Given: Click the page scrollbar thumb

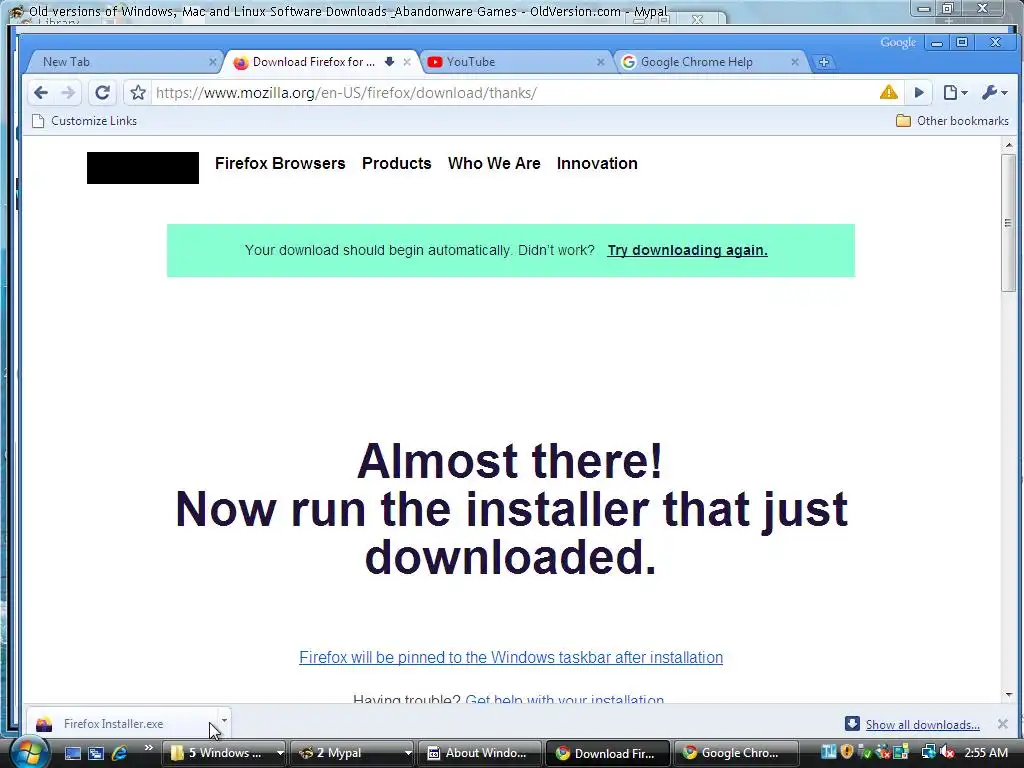Looking at the screenshot, I should pos(1008,223).
